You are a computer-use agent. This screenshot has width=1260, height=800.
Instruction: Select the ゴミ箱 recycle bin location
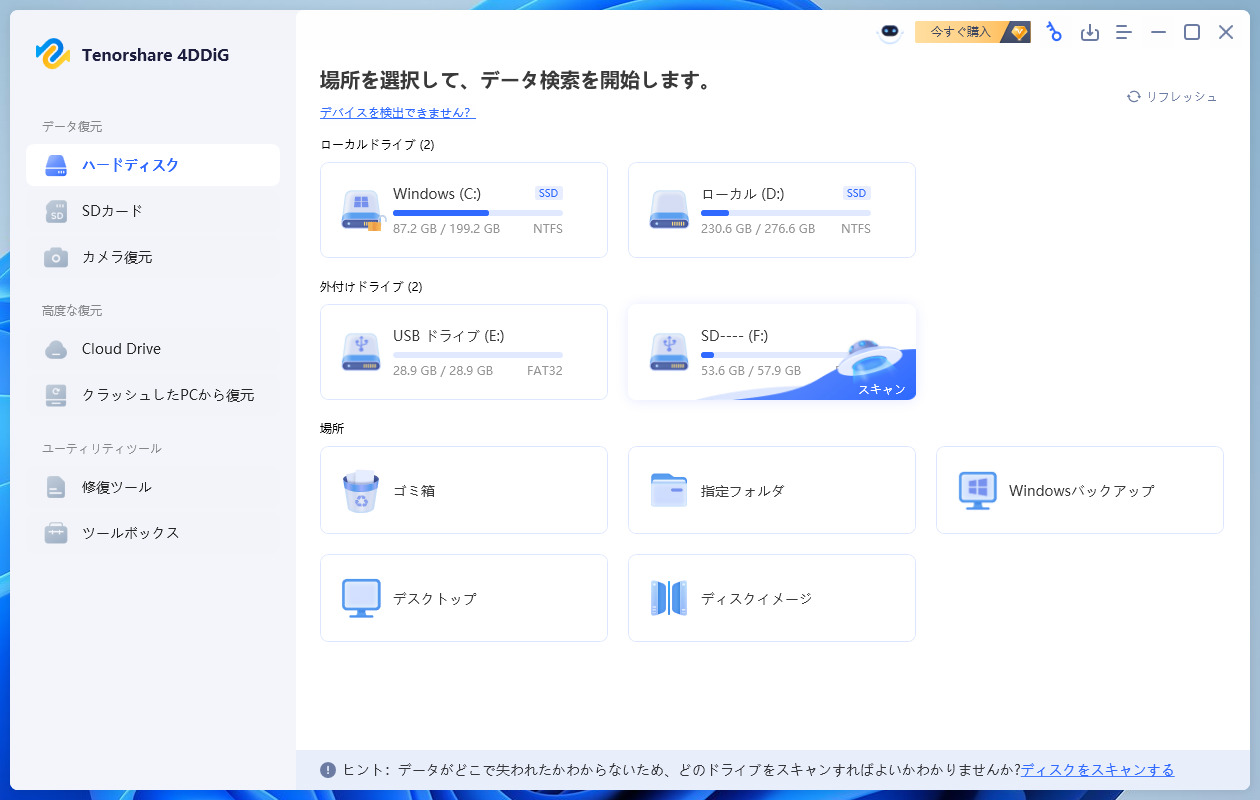point(463,490)
